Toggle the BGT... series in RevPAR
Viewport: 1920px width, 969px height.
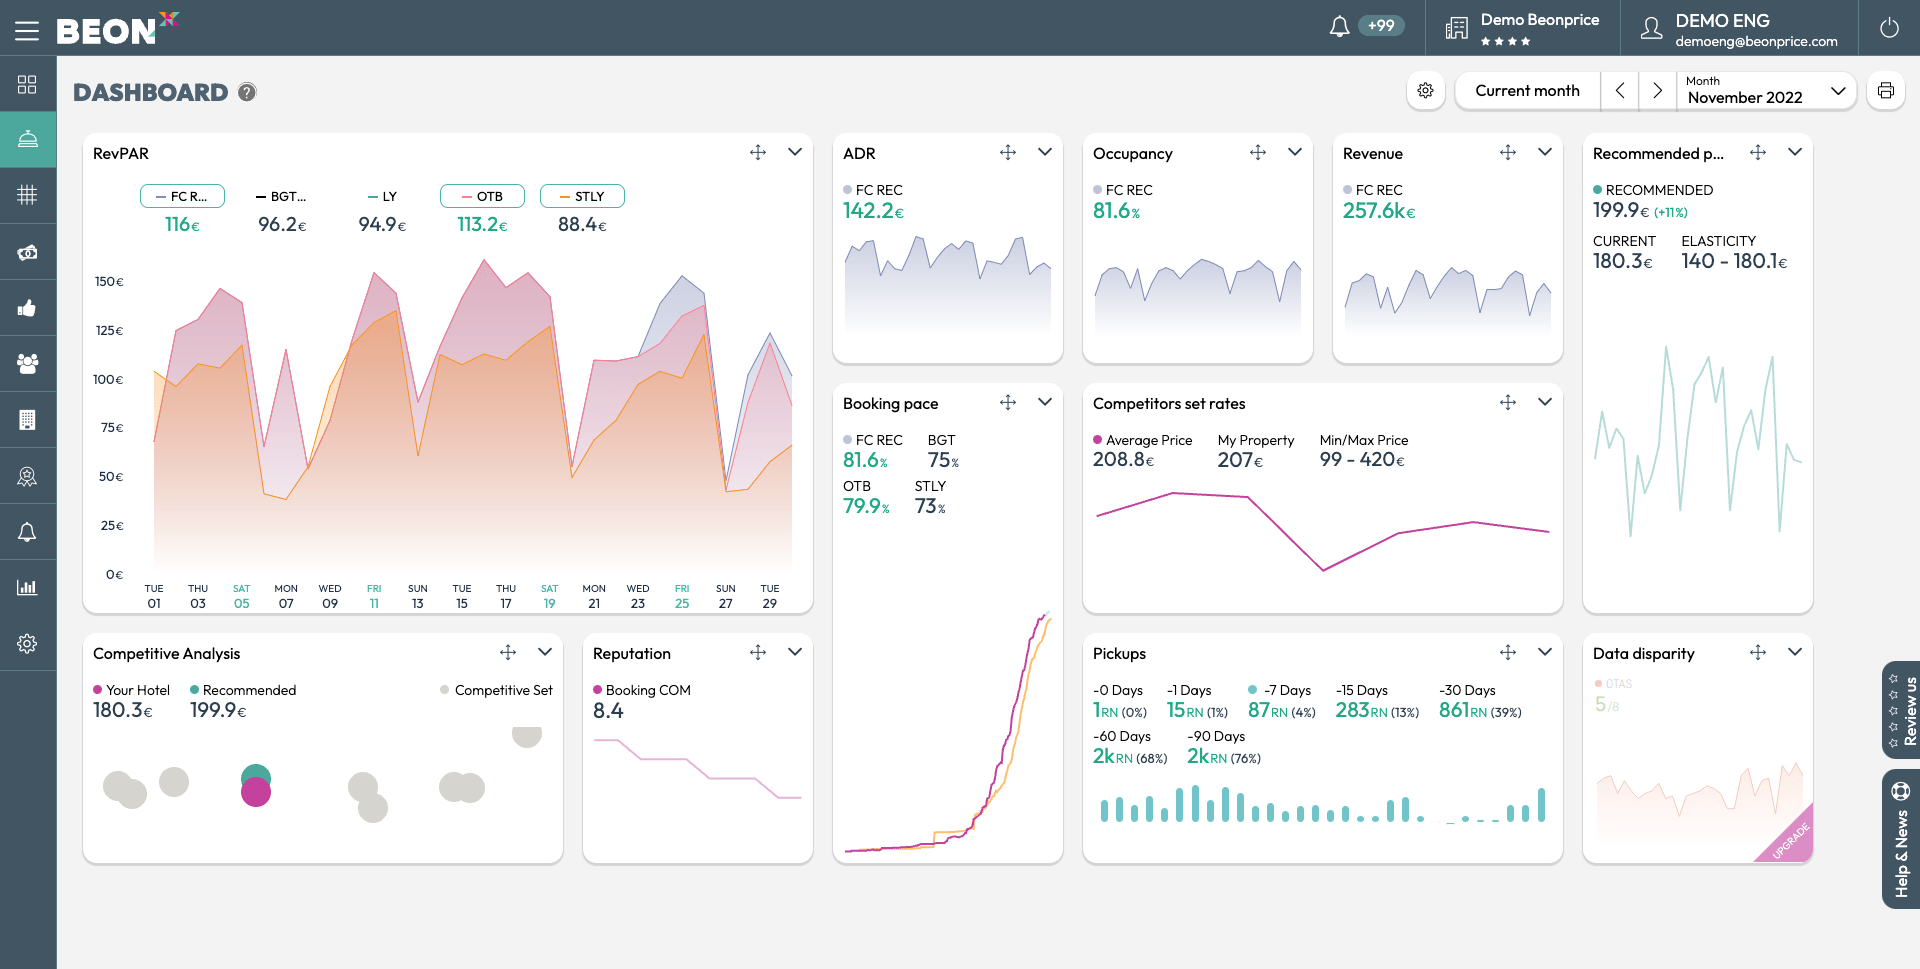[282, 196]
